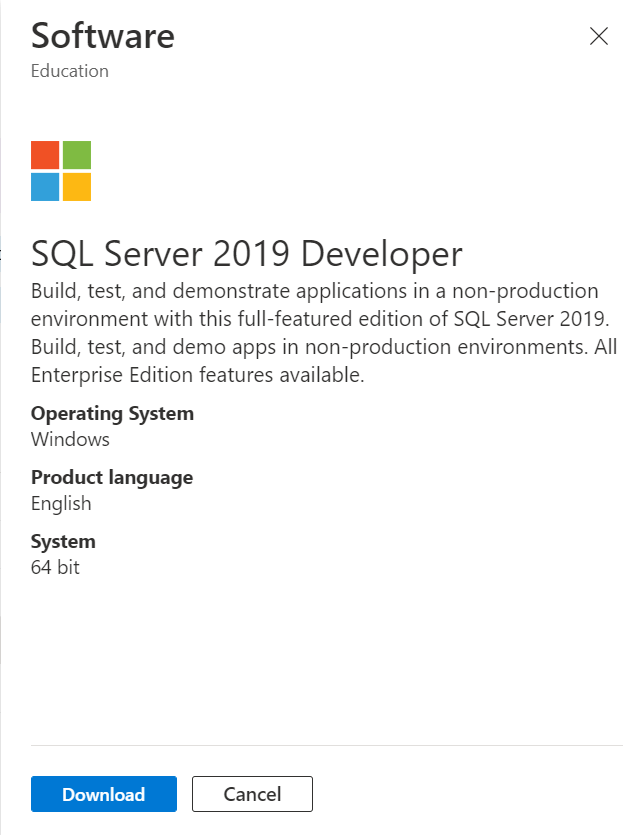Click the Operating System label
This screenshot has height=835, width=642.
point(112,413)
